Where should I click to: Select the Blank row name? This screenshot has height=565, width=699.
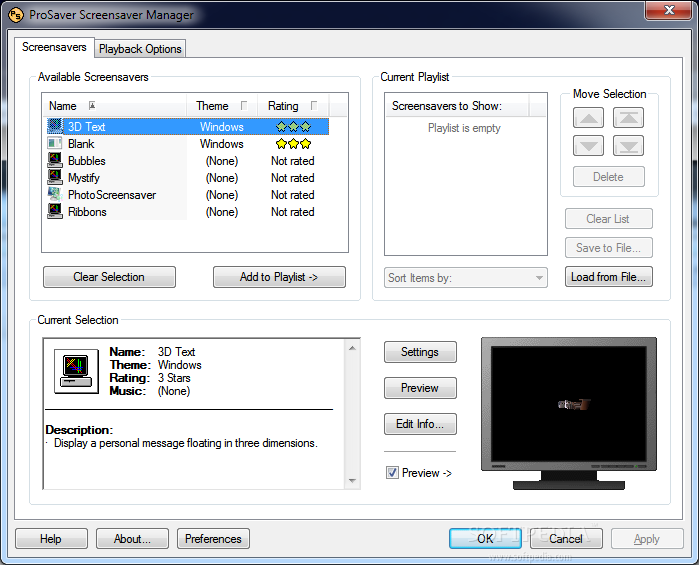pyautogui.click(x=81, y=144)
